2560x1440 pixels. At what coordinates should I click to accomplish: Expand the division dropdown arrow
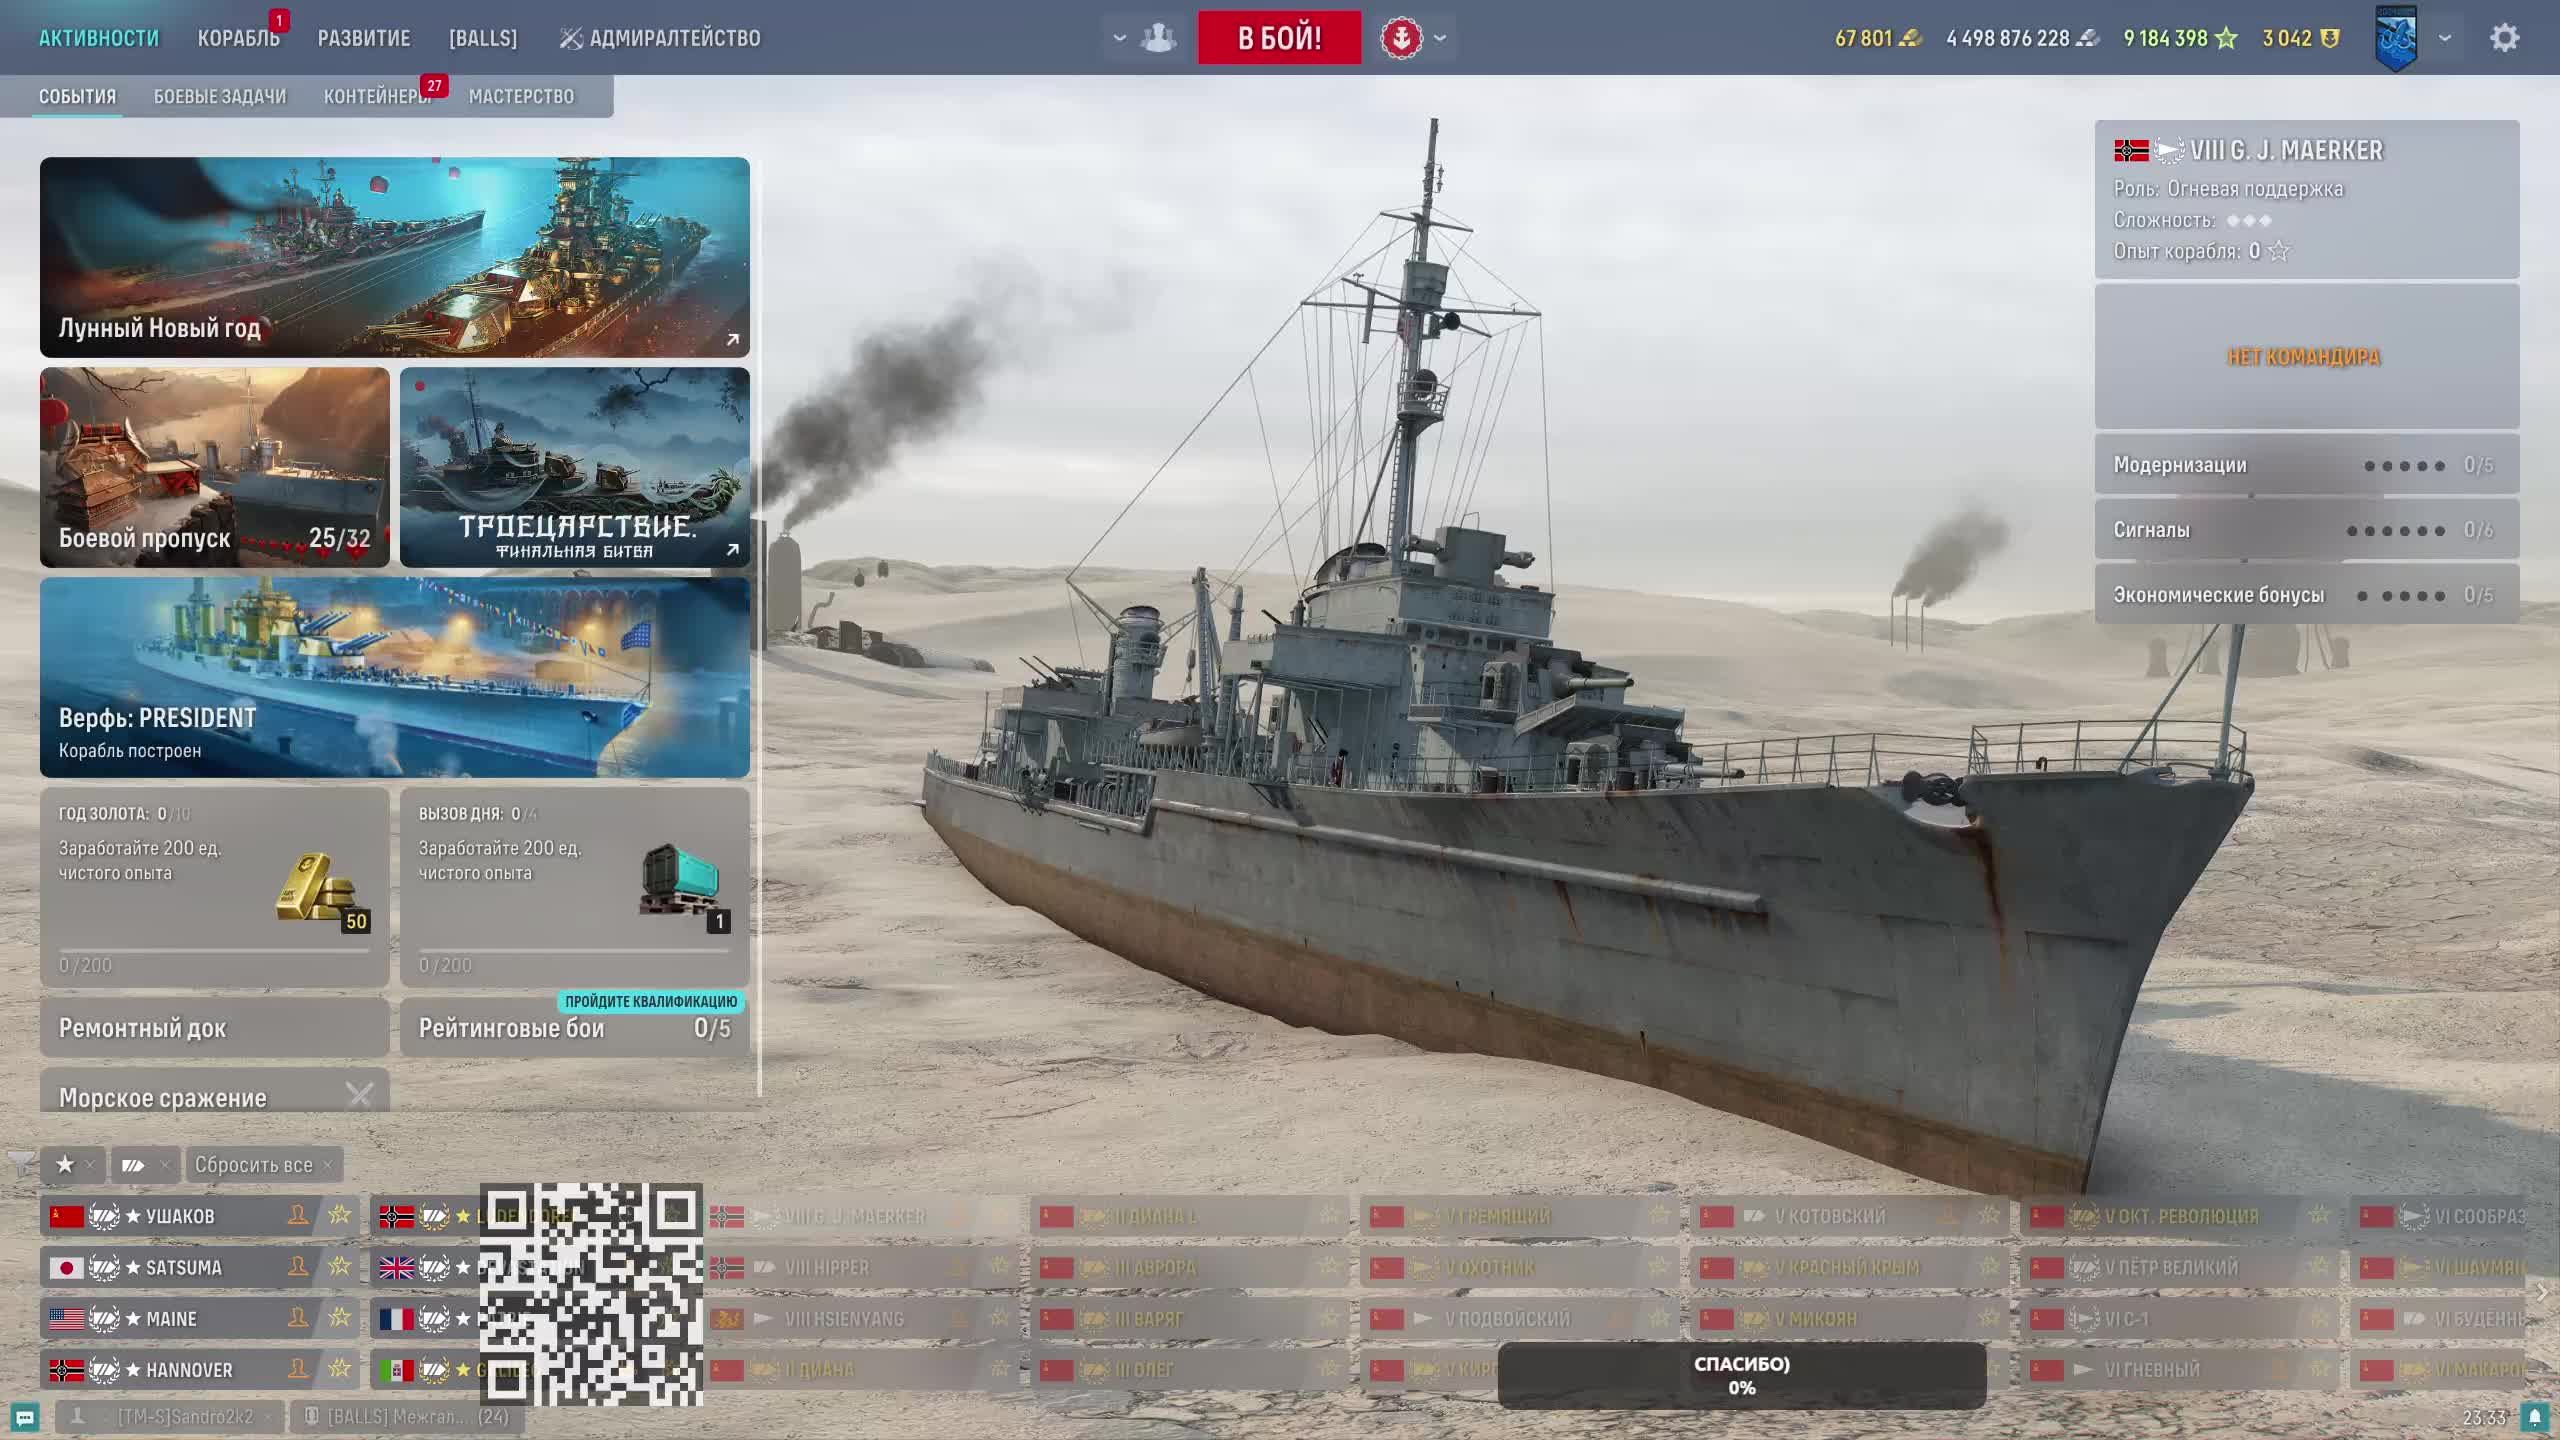pos(1119,38)
